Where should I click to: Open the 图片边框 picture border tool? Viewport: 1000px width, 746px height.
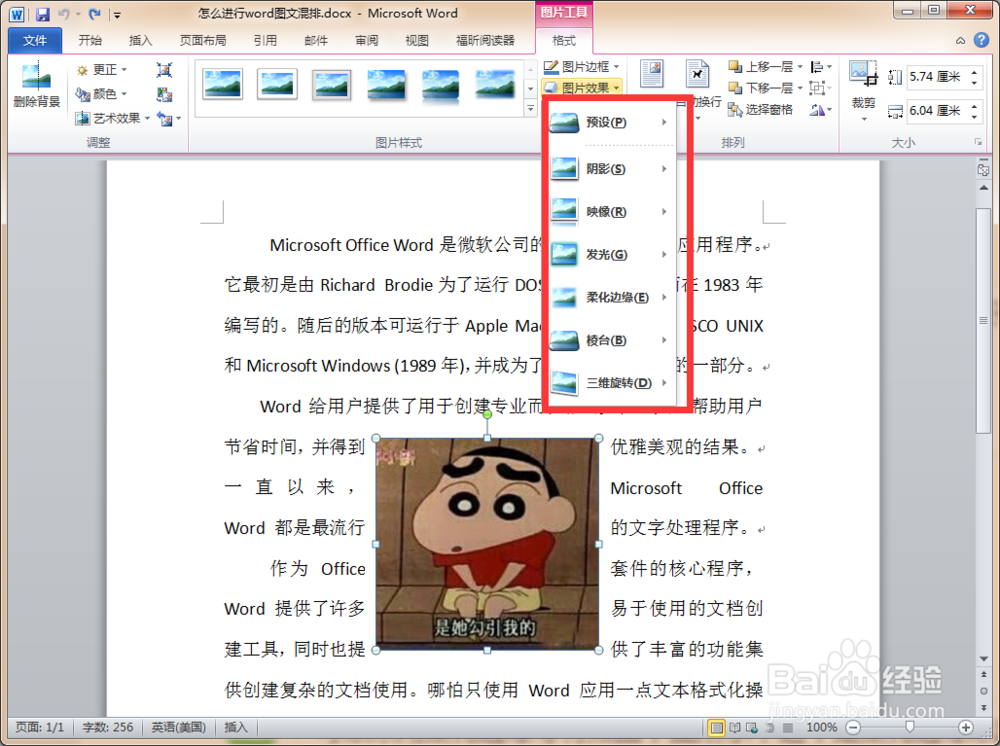(x=581, y=66)
